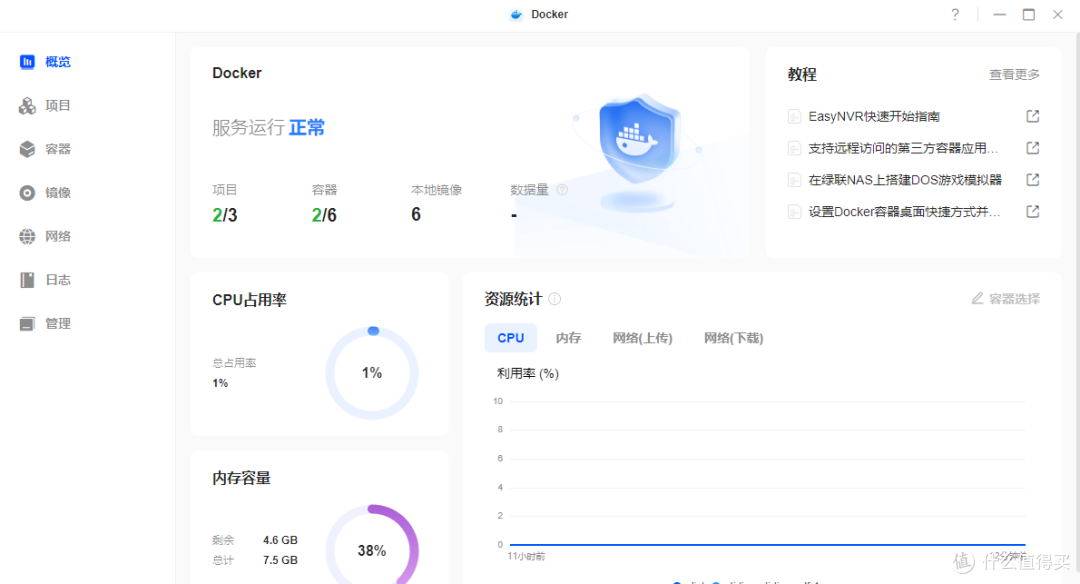Screen dimensions: 1080x584
Task: Click the 容器选择 button
Action: coord(1006,298)
